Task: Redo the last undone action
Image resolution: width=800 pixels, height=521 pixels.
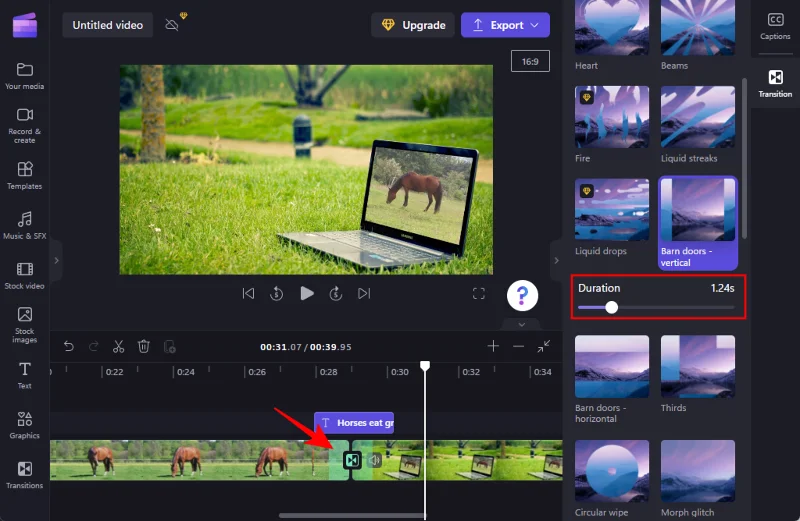Action: 93,347
